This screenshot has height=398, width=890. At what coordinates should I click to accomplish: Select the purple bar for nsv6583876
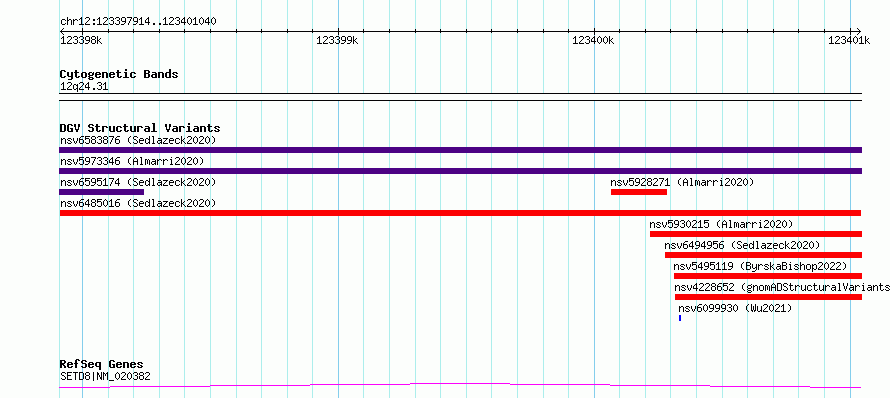[x=460, y=150]
